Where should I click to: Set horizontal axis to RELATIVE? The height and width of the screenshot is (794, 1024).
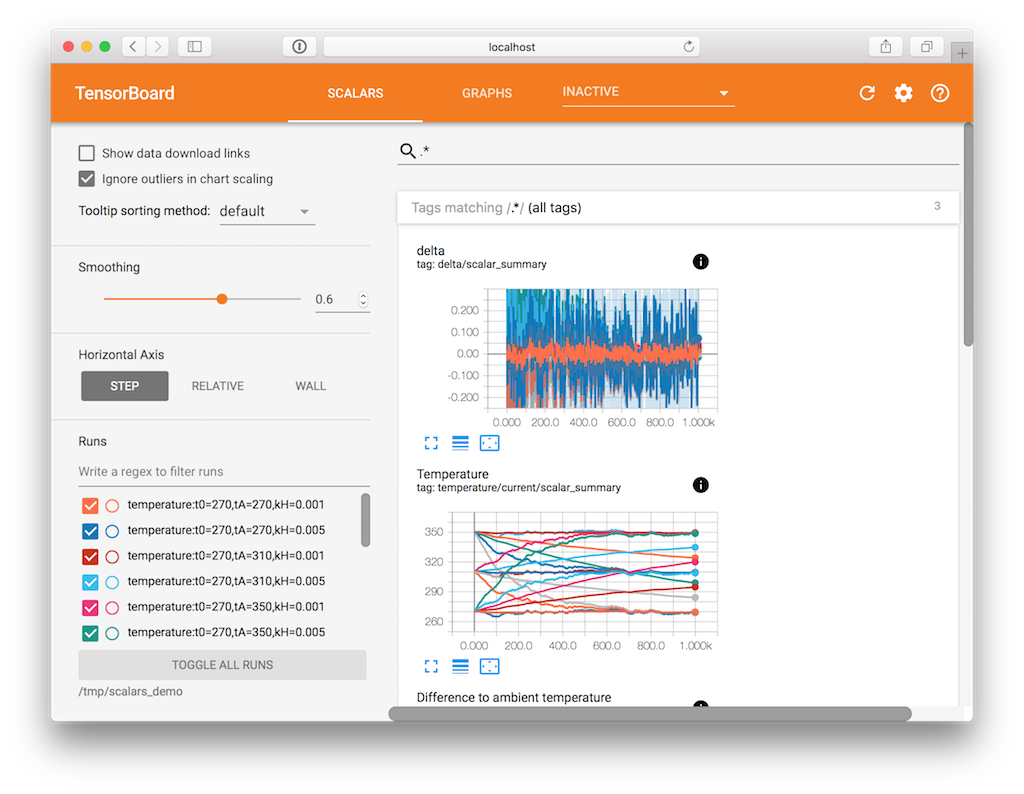coord(217,386)
